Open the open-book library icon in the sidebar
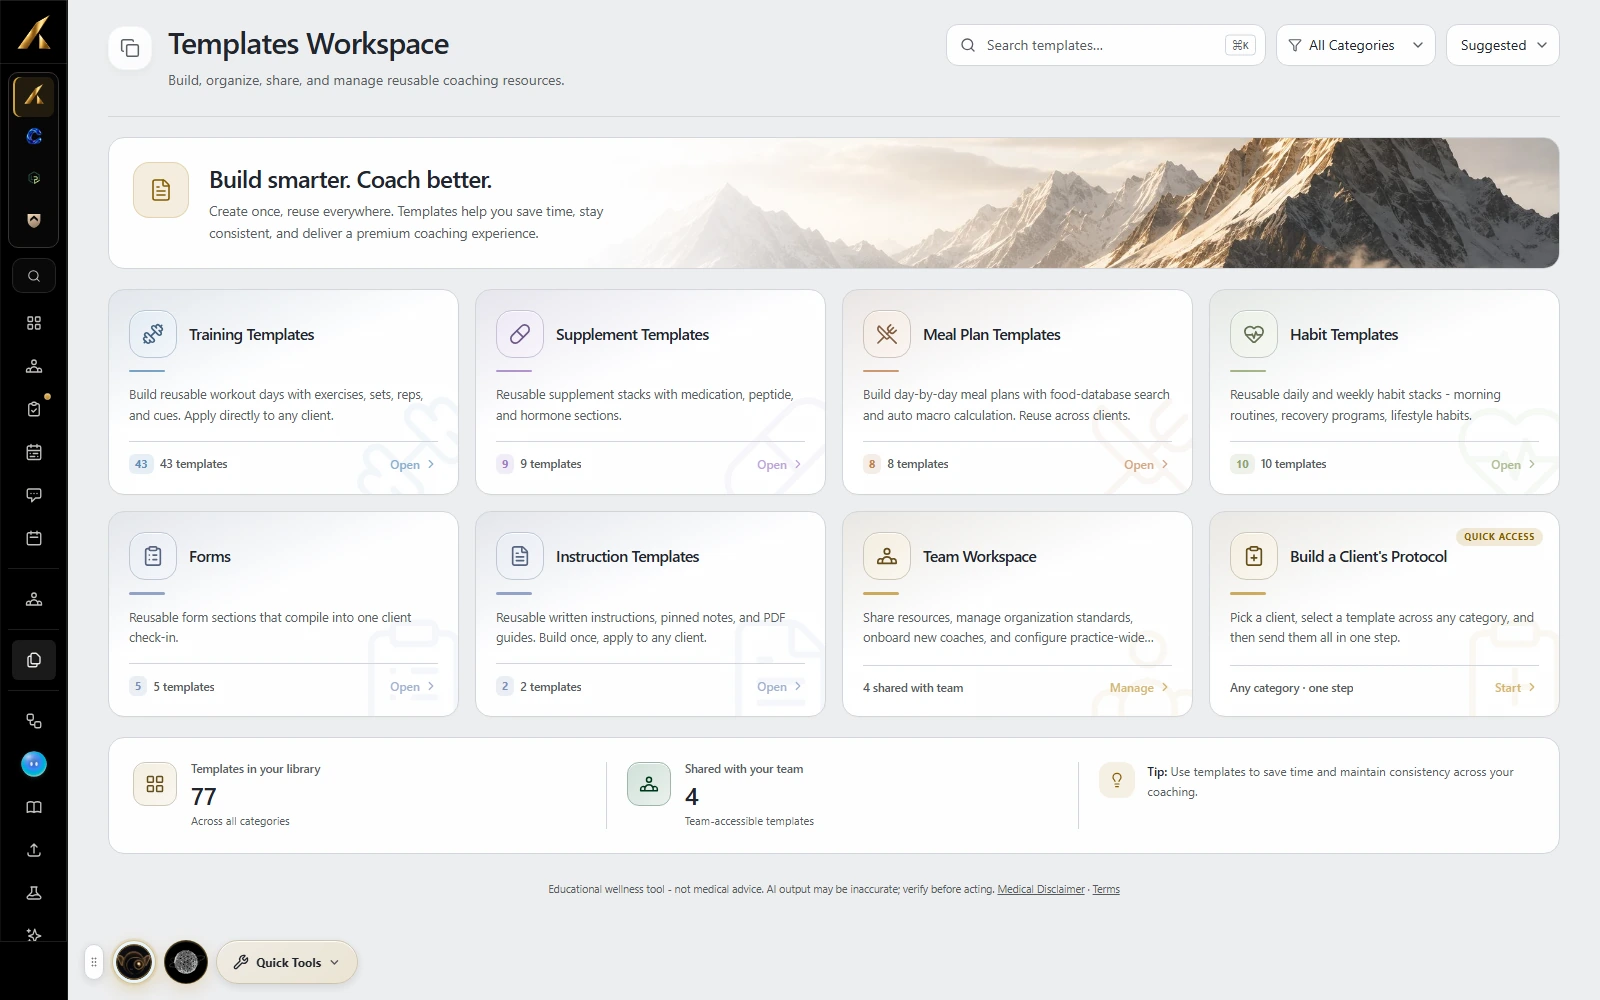This screenshot has height=1000, width=1600. point(34,807)
